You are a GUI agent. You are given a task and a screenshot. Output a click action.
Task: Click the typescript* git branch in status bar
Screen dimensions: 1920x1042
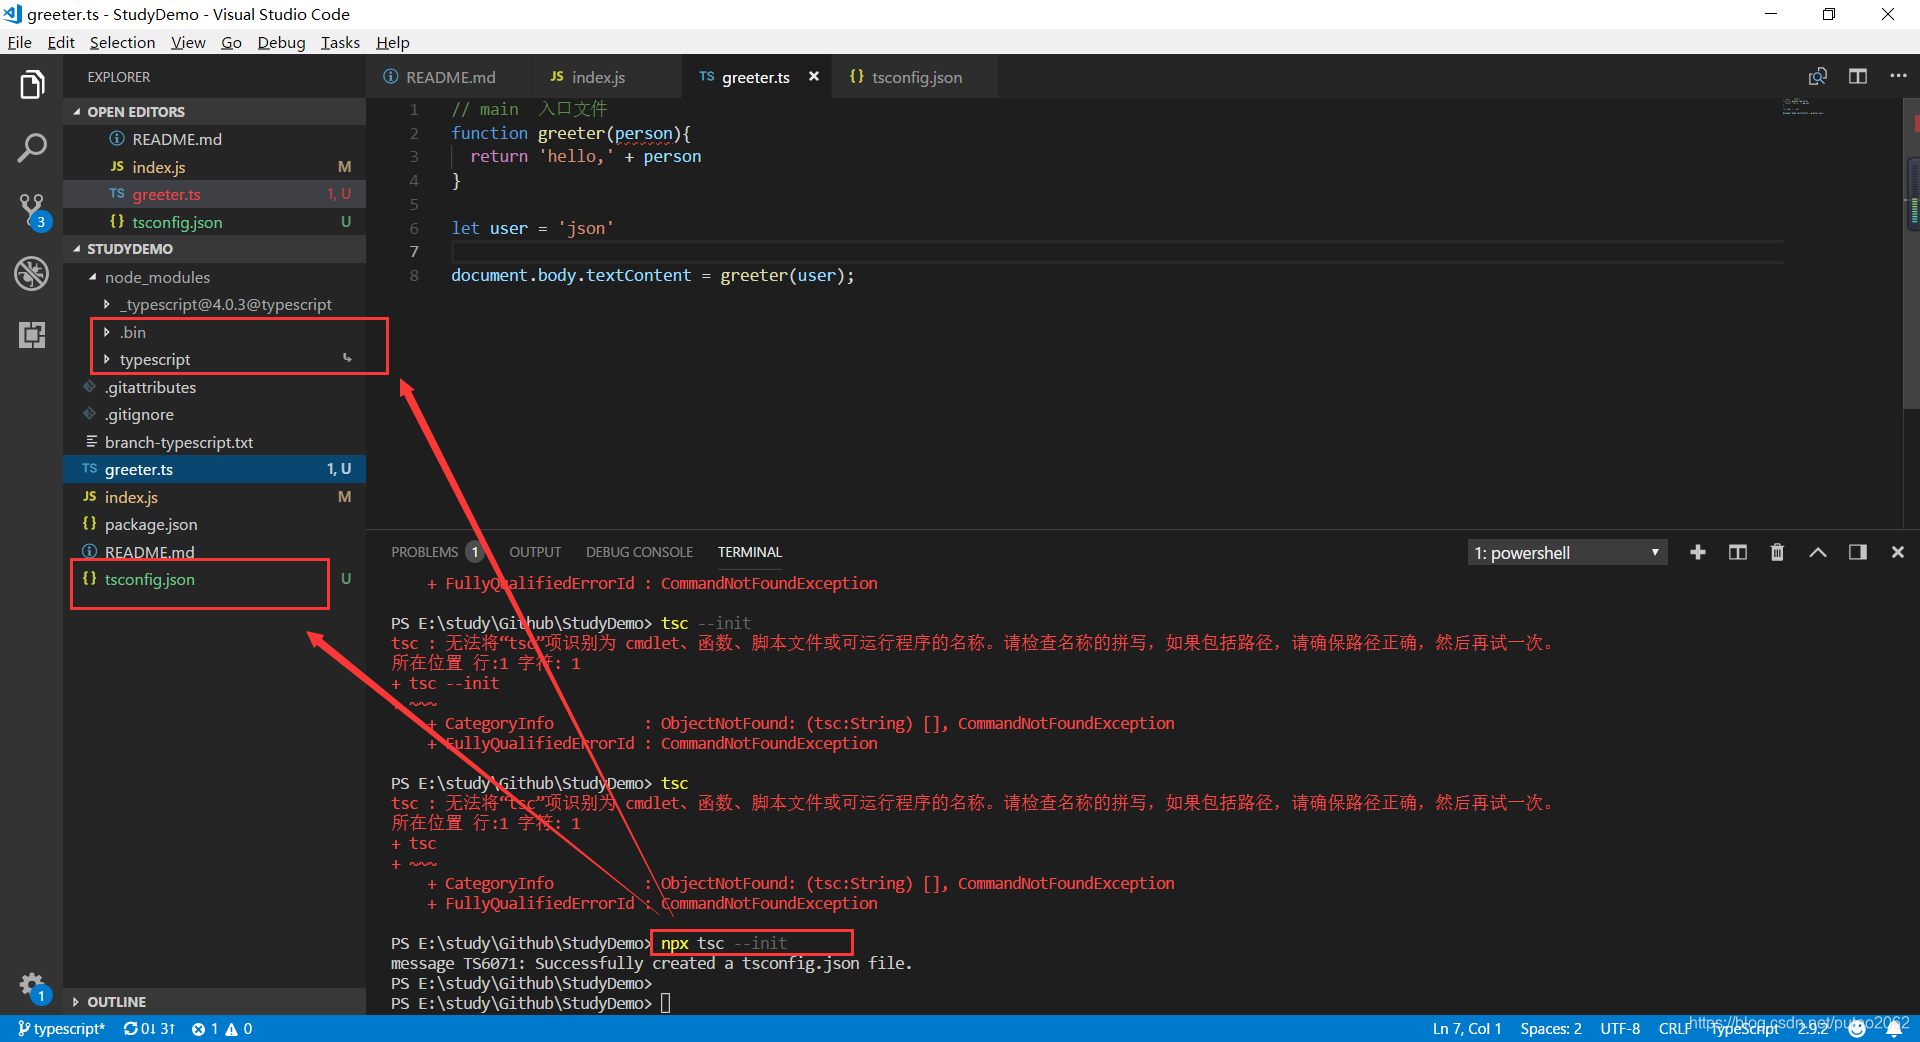61,1028
